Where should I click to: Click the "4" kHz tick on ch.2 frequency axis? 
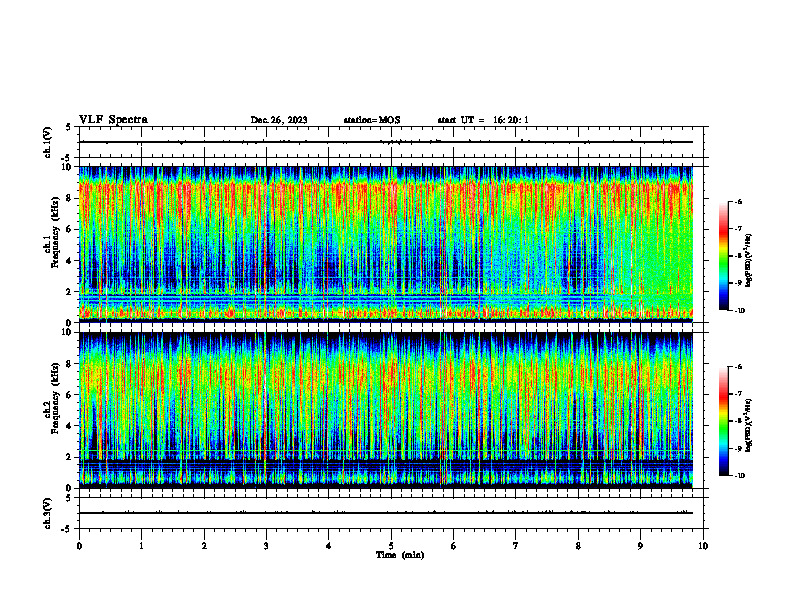pyautogui.click(x=70, y=426)
